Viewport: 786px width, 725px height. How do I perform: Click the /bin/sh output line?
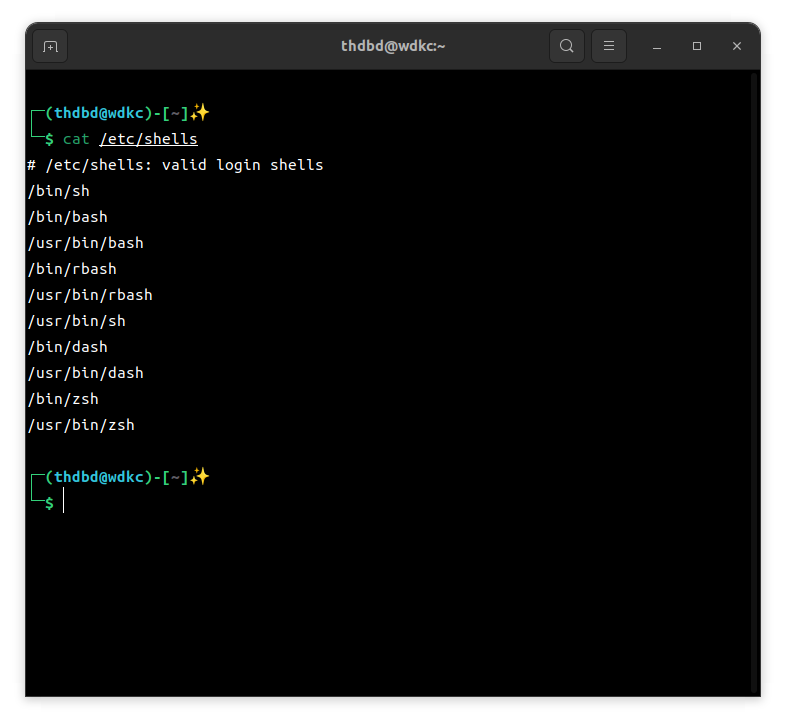click(x=59, y=191)
